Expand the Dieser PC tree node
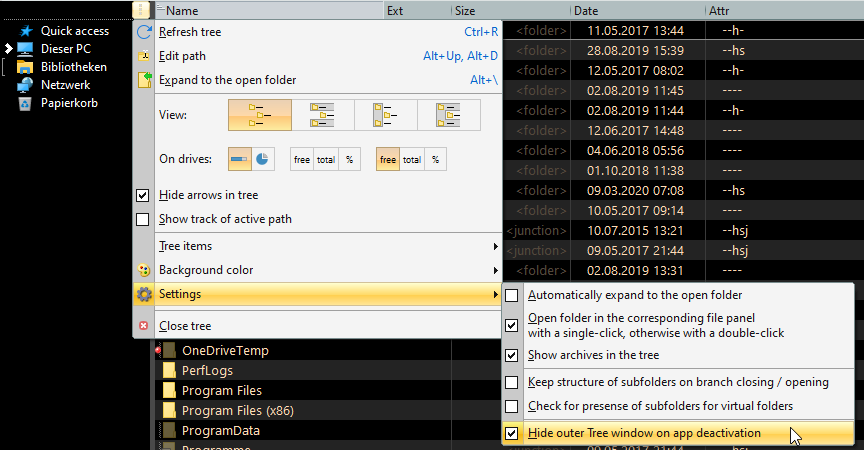Image resolution: width=864 pixels, height=450 pixels. coord(8,48)
